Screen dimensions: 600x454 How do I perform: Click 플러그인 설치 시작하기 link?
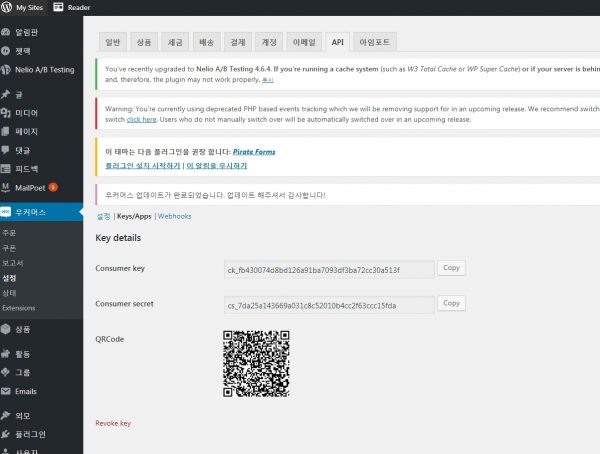(142, 165)
